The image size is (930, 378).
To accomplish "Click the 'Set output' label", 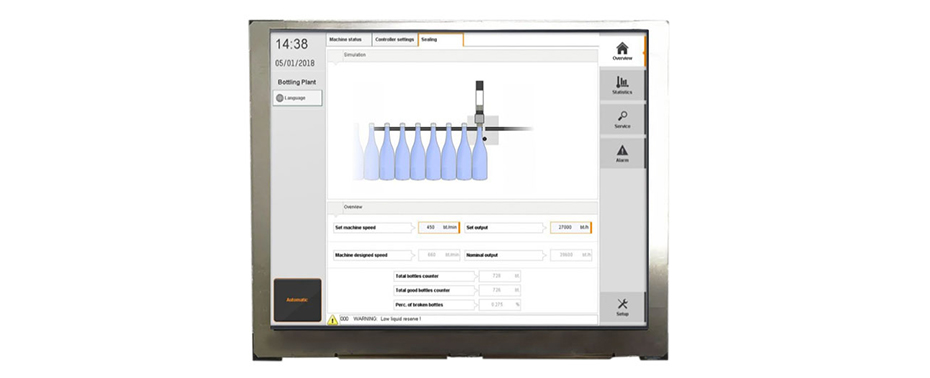I will tap(477, 227).
